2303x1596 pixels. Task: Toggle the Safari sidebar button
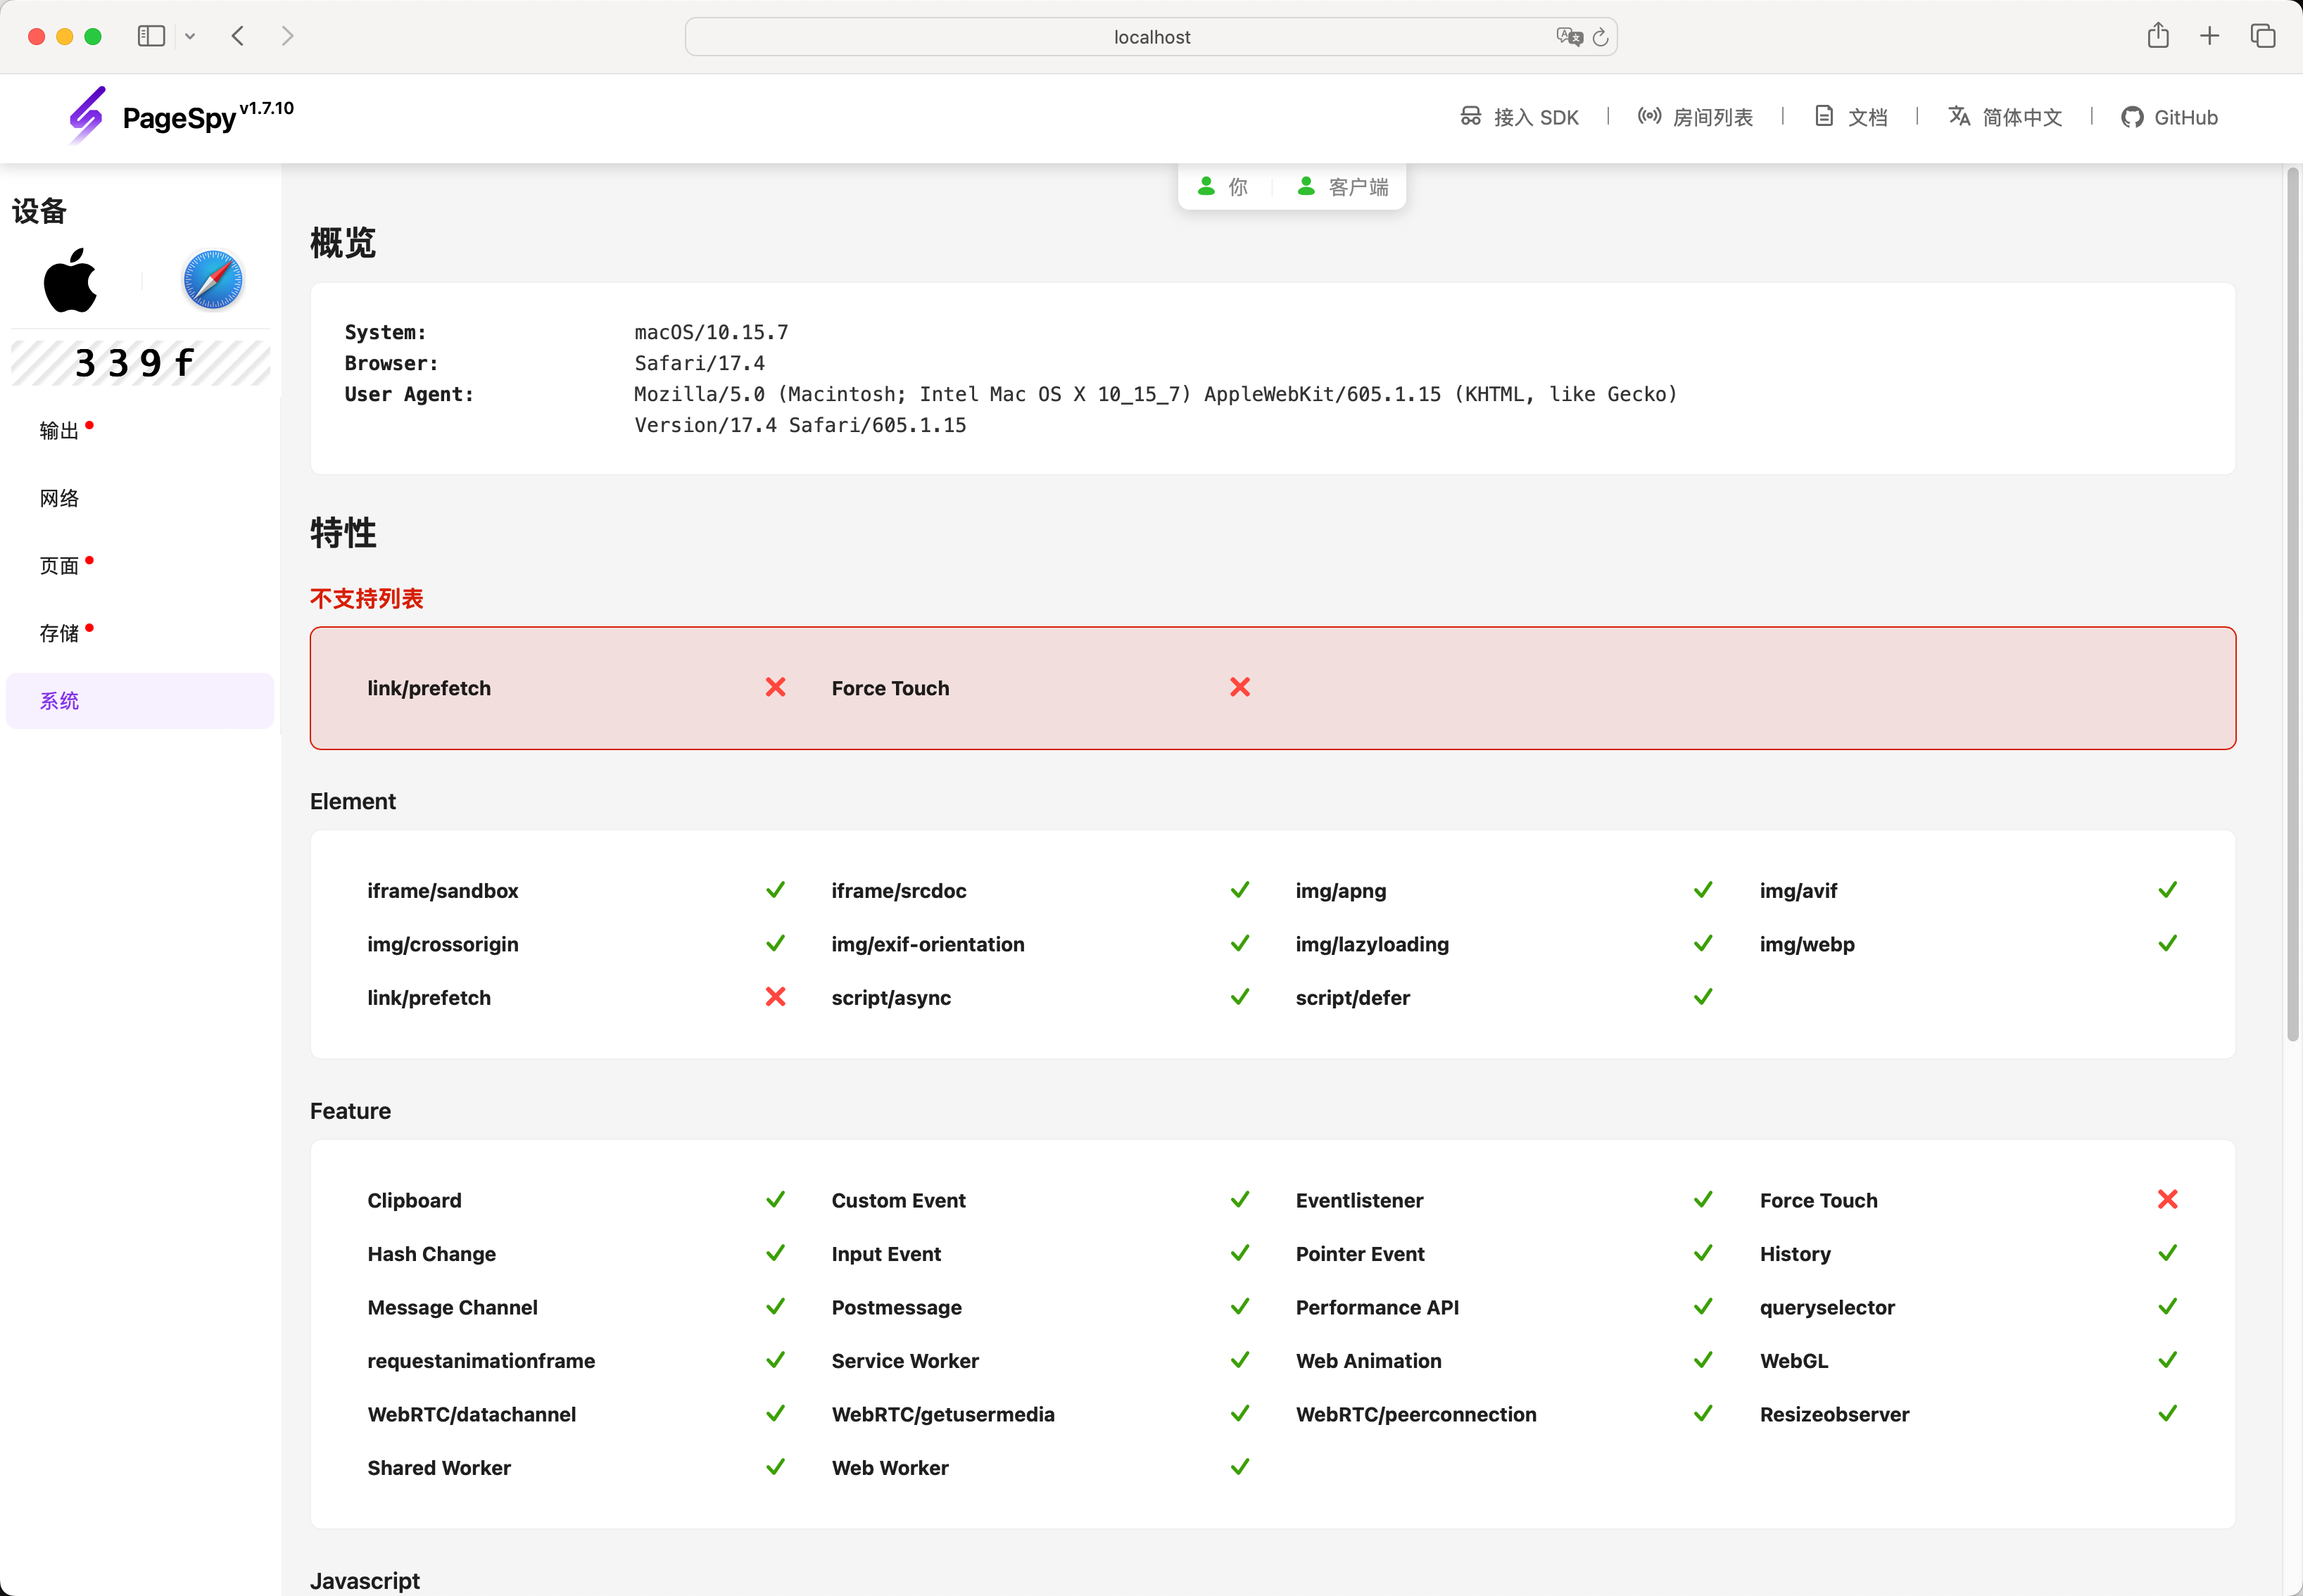pyautogui.click(x=151, y=36)
